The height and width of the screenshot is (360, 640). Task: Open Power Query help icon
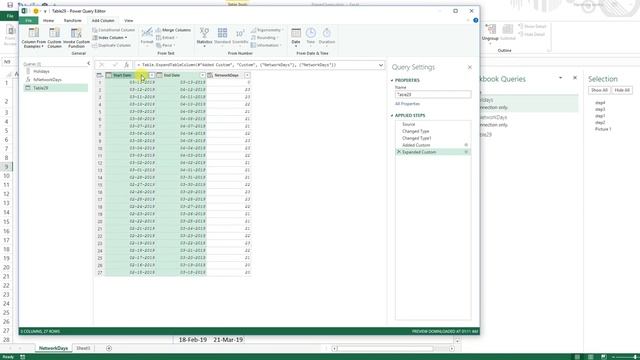[476, 20]
